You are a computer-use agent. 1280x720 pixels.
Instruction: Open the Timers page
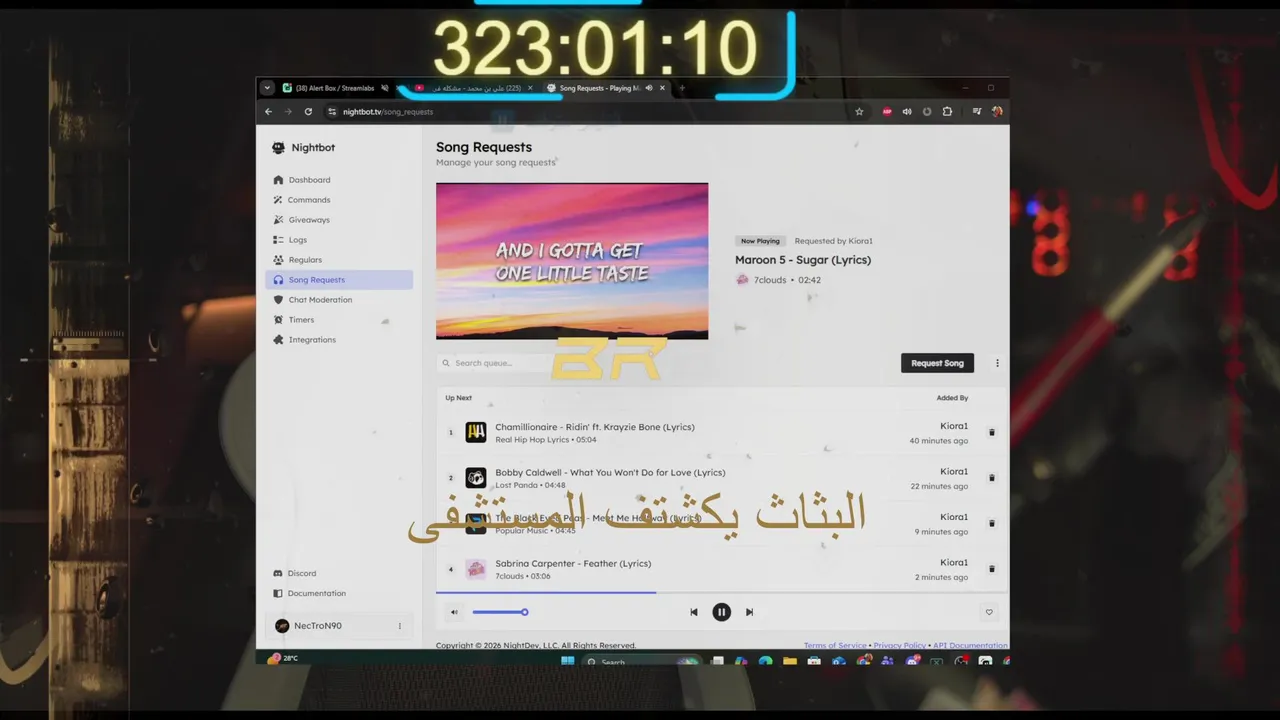[338, 320]
